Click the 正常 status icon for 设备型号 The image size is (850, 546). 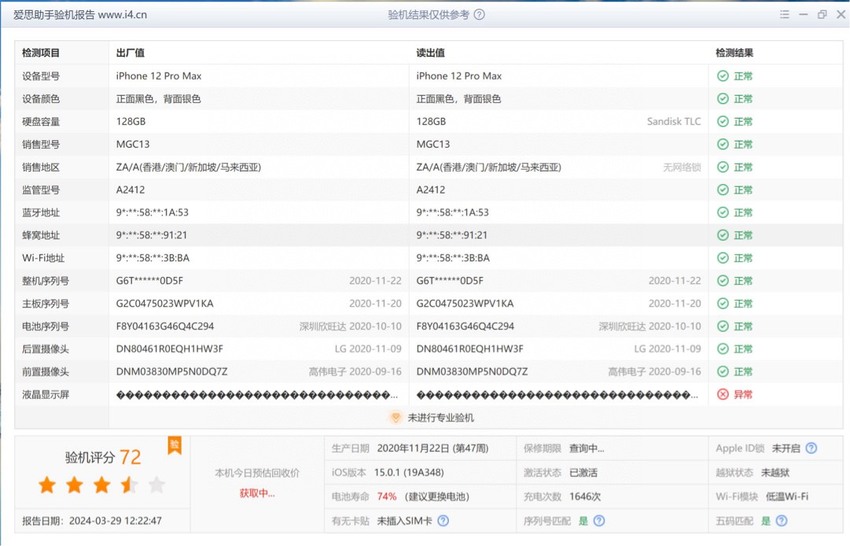[723, 76]
